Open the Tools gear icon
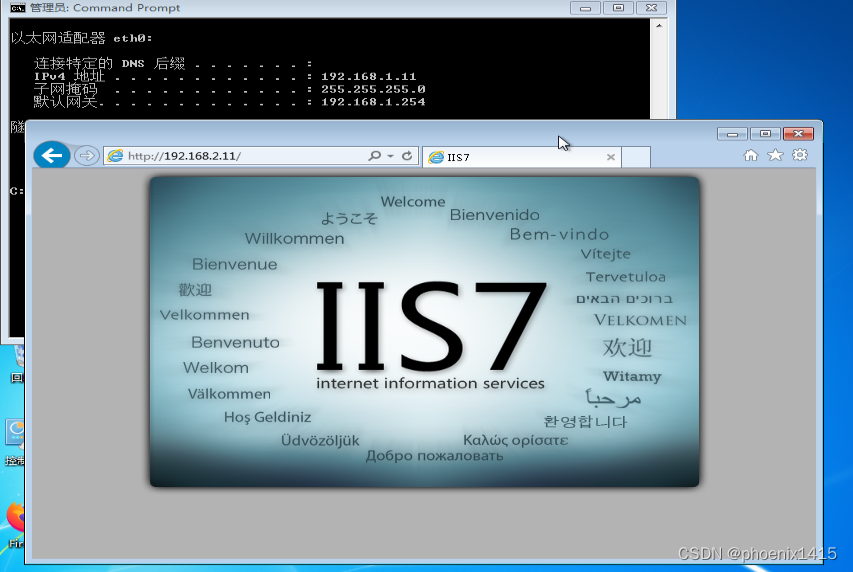Screen dimensions: 853x572 coord(800,155)
